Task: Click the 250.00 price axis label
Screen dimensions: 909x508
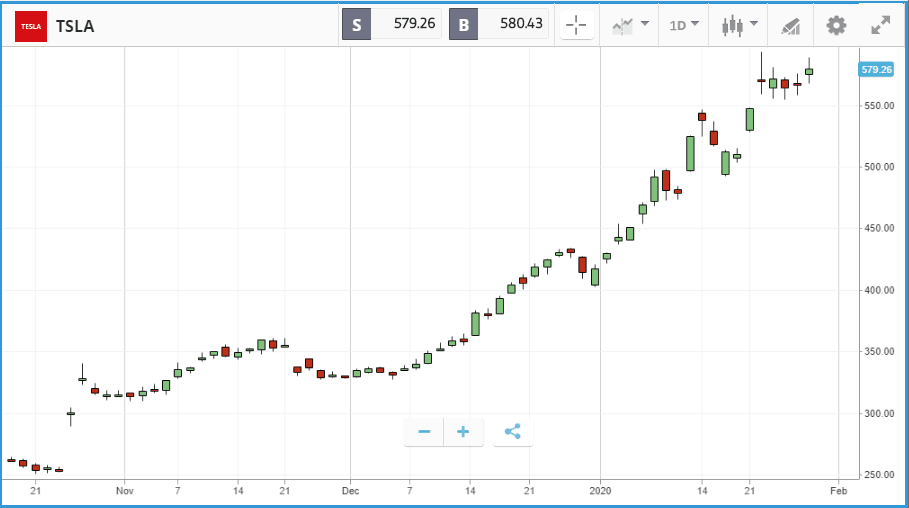Action: click(x=879, y=474)
